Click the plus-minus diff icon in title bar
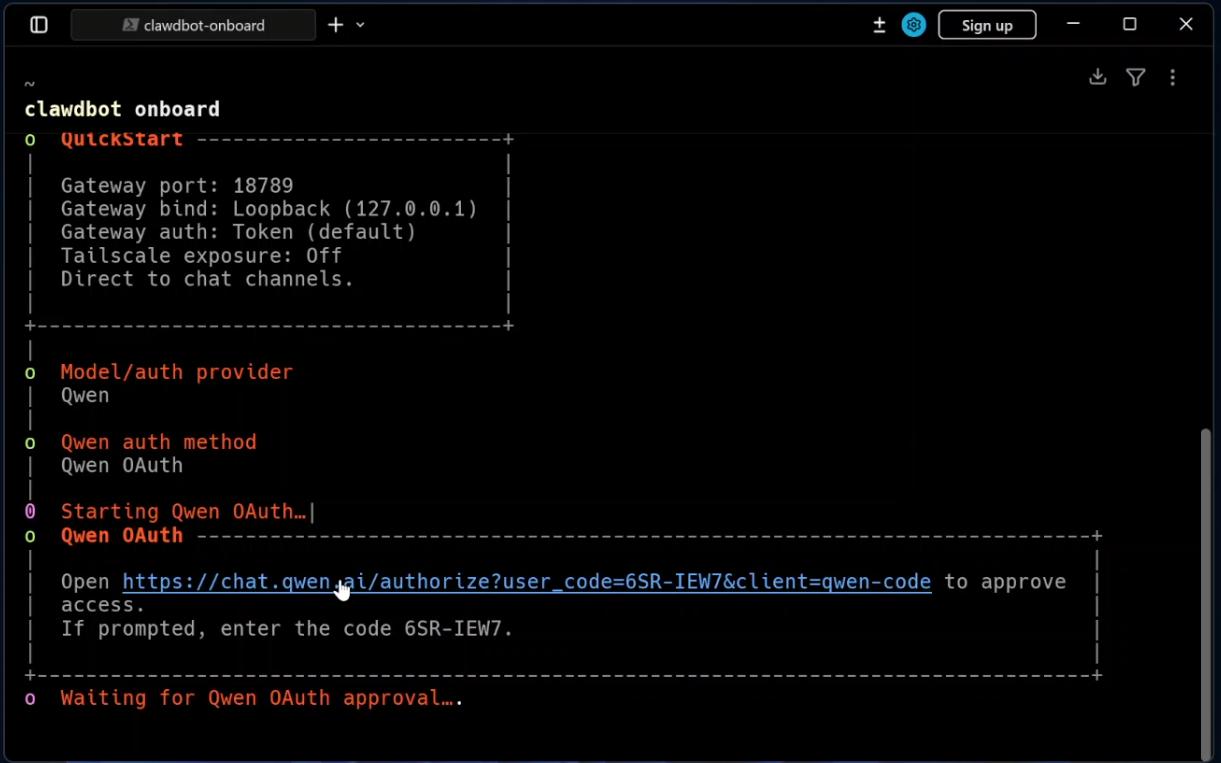Screen dimensions: 1221x763 pyautogui.click(x=879, y=25)
